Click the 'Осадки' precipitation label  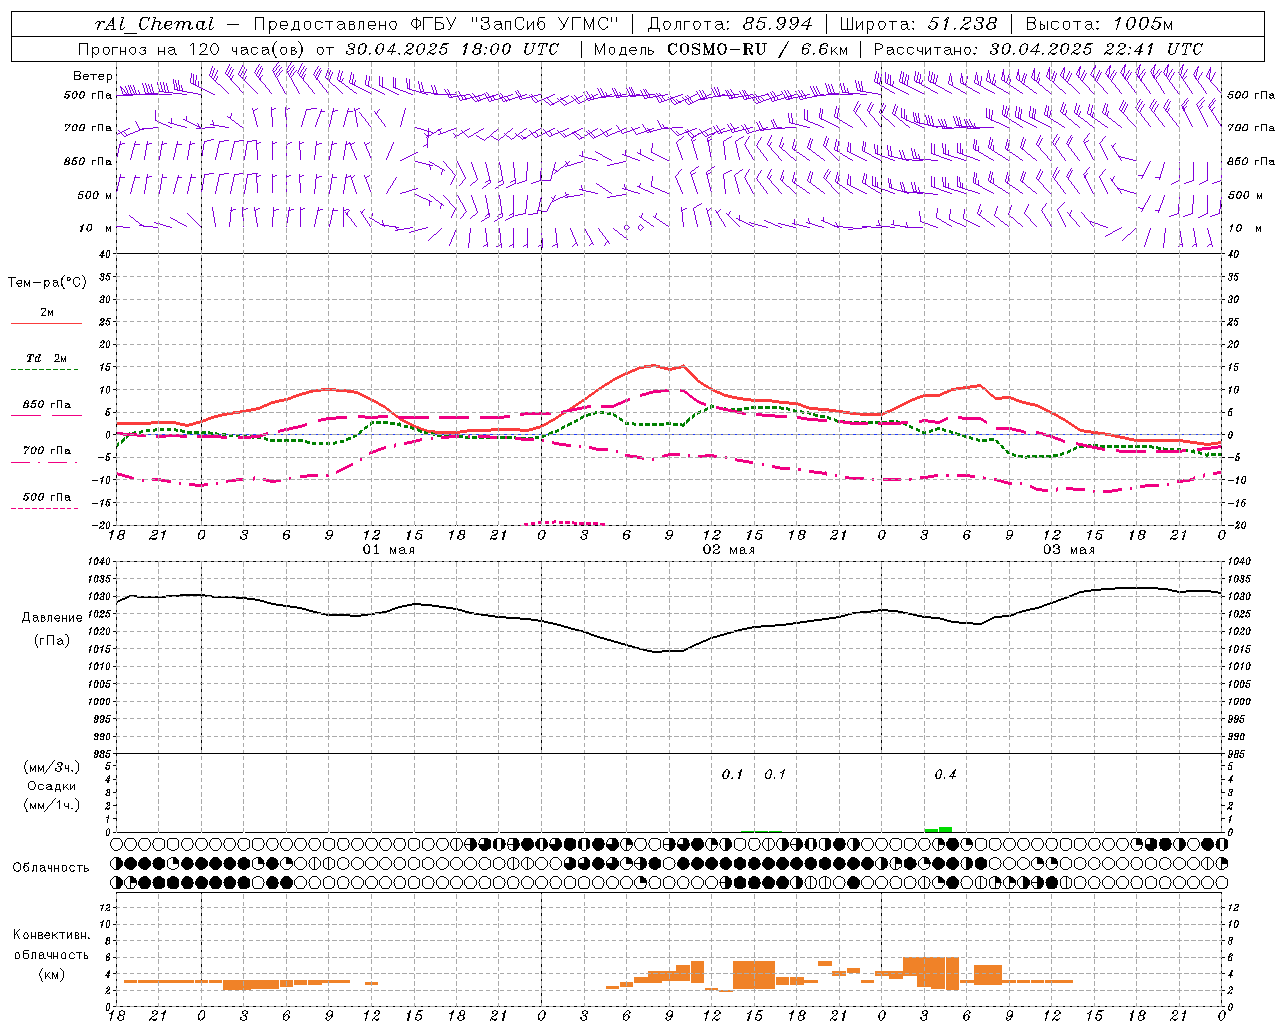(52, 786)
